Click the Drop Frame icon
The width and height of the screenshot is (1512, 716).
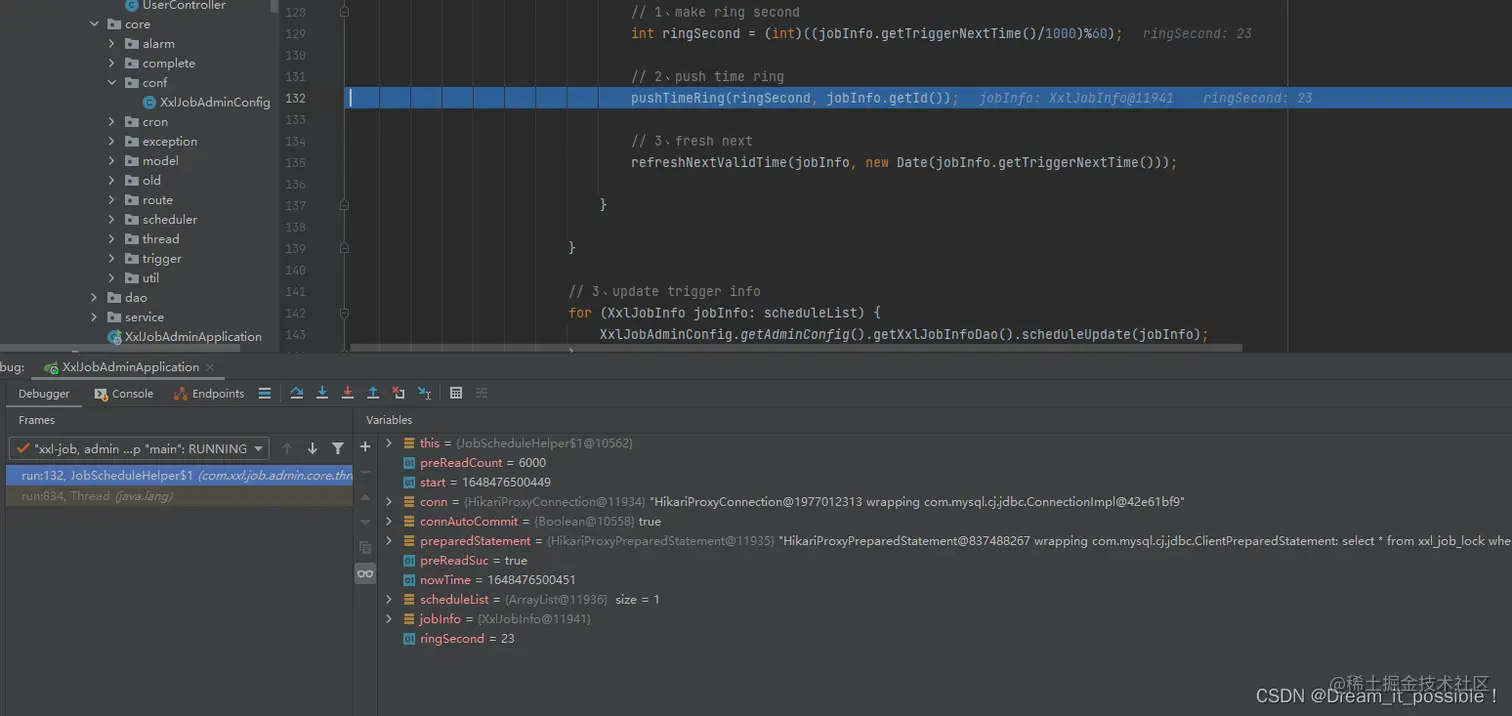pos(399,393)
